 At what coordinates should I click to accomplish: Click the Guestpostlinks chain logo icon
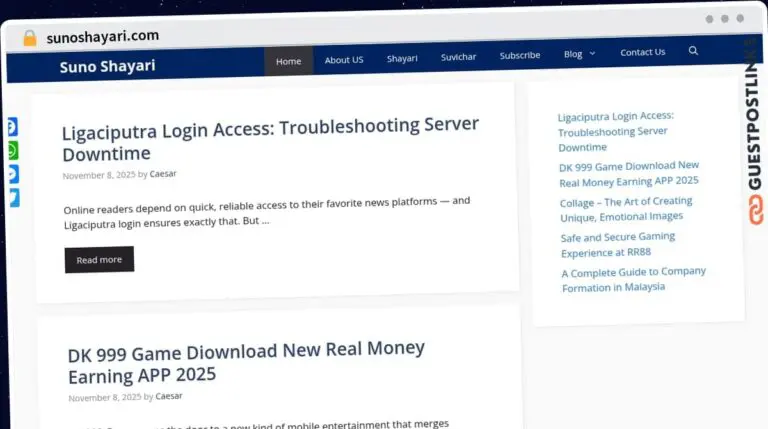pos(755,209)
